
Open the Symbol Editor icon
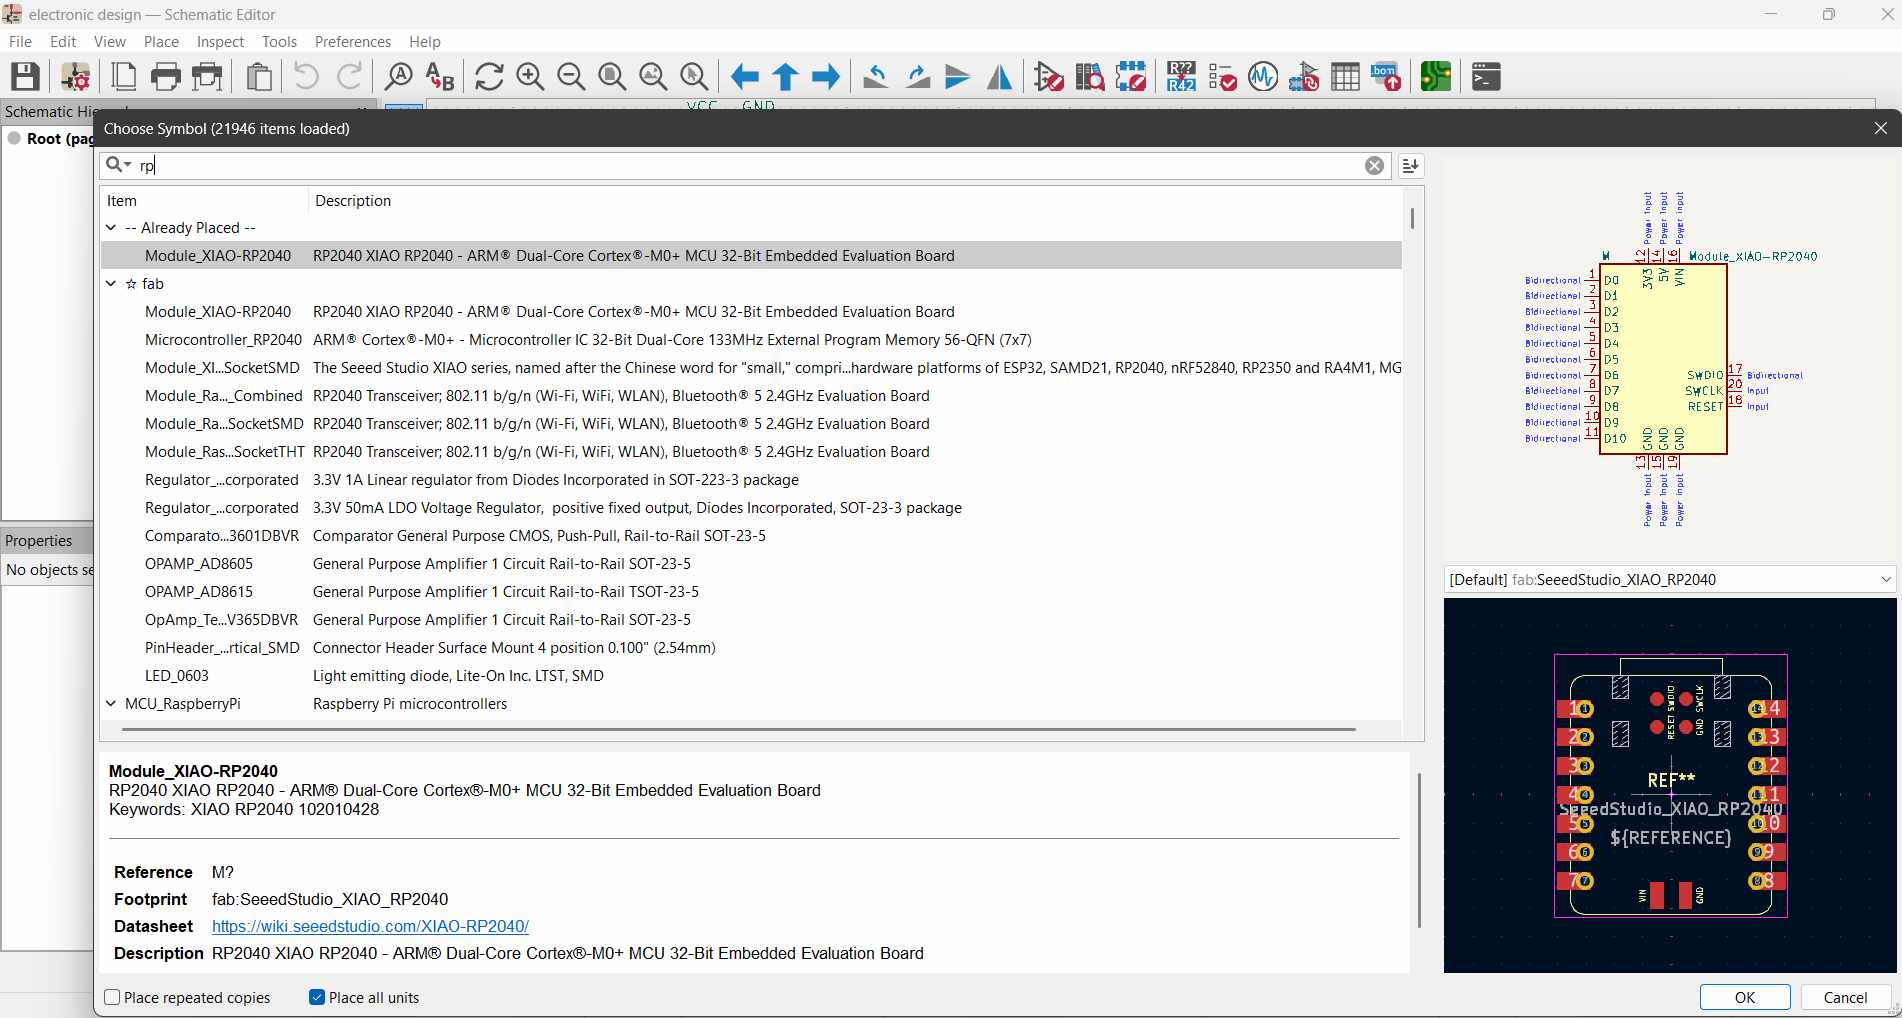tap(1049, 77)
